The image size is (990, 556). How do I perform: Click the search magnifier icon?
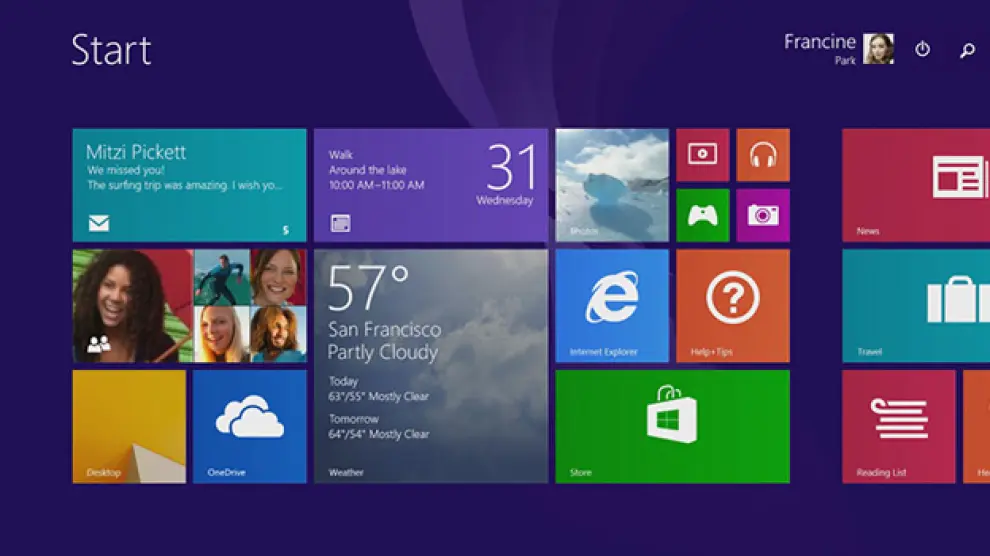967,50
